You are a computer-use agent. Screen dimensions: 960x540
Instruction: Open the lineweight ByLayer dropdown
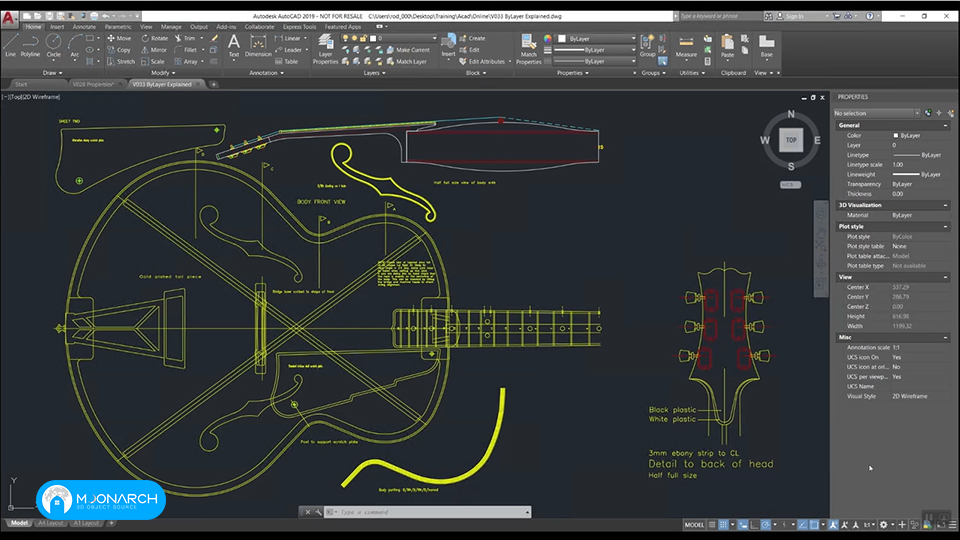[595, 50]
